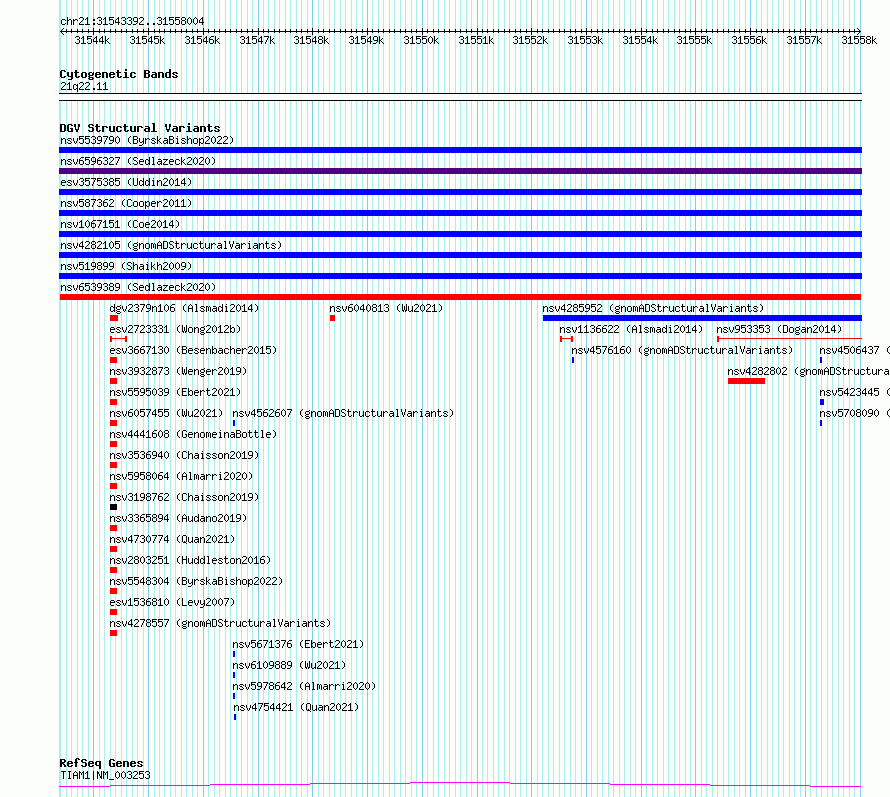Viewport: 890px width, 797px height.
Task: Click the Cytogenetic Bands track title
Action: pyautogui.click(x=119, y=74)
